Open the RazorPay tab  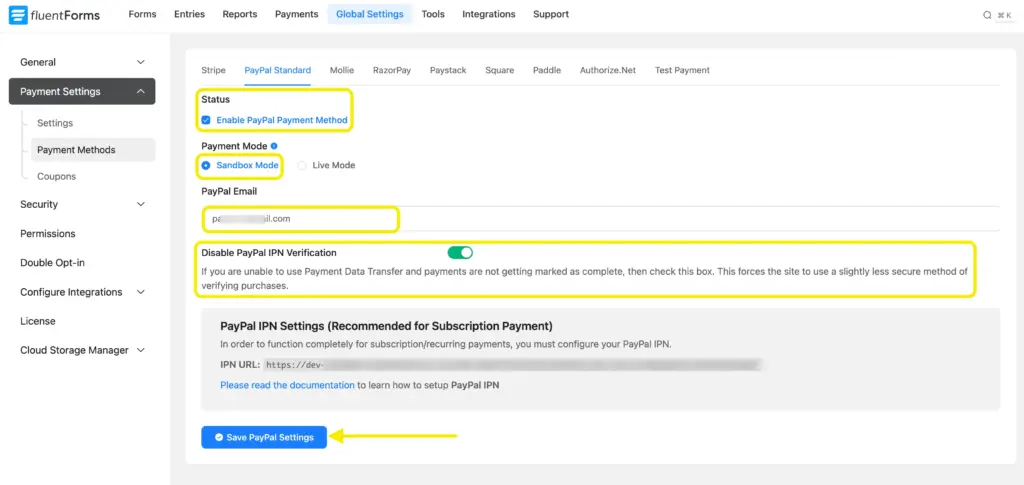[x=392, y=70]
